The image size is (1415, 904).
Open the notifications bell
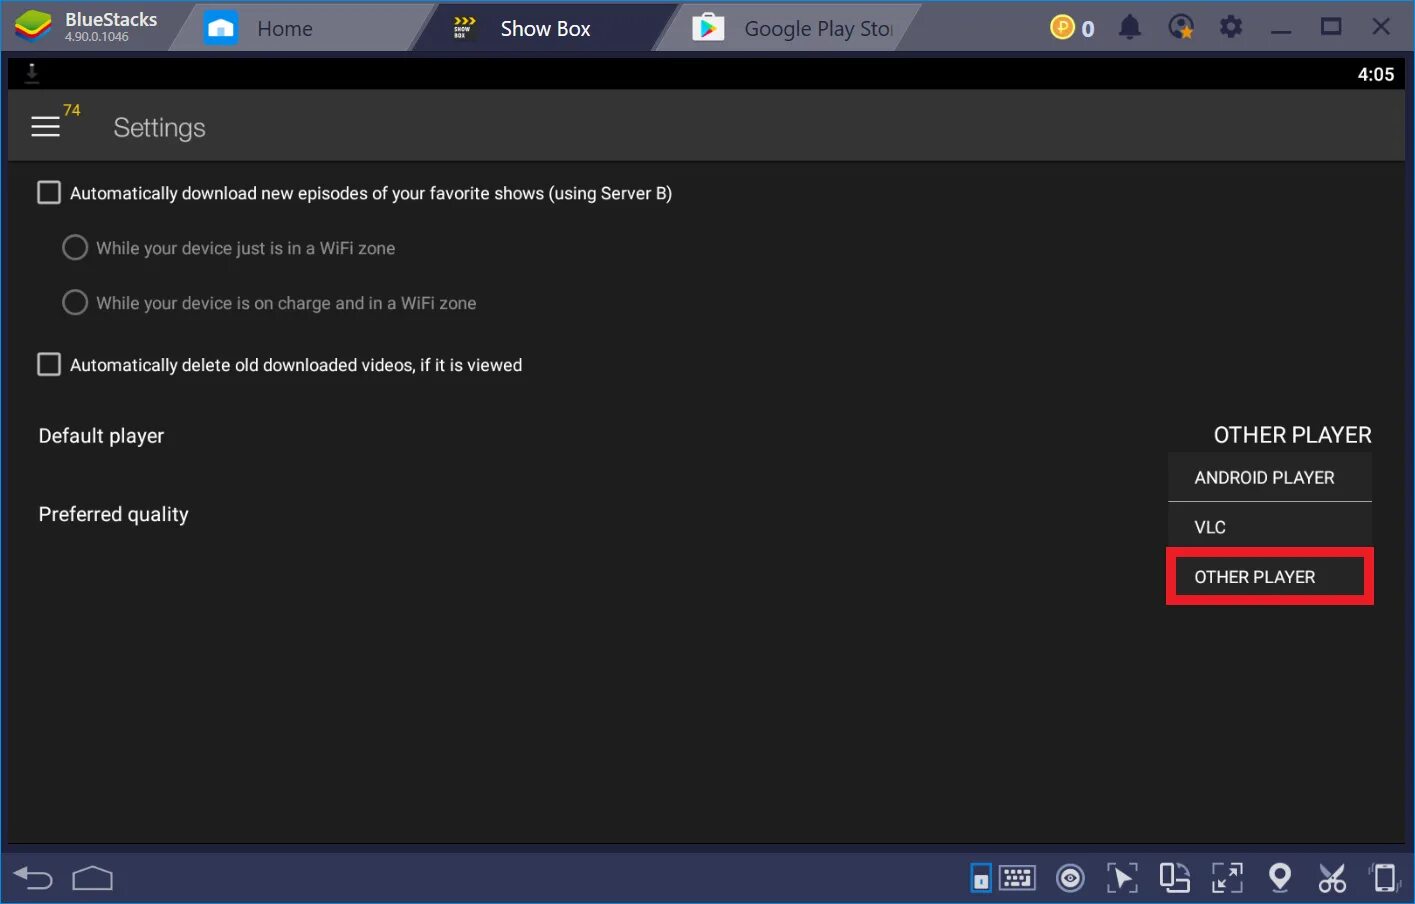pos(1130,27)
